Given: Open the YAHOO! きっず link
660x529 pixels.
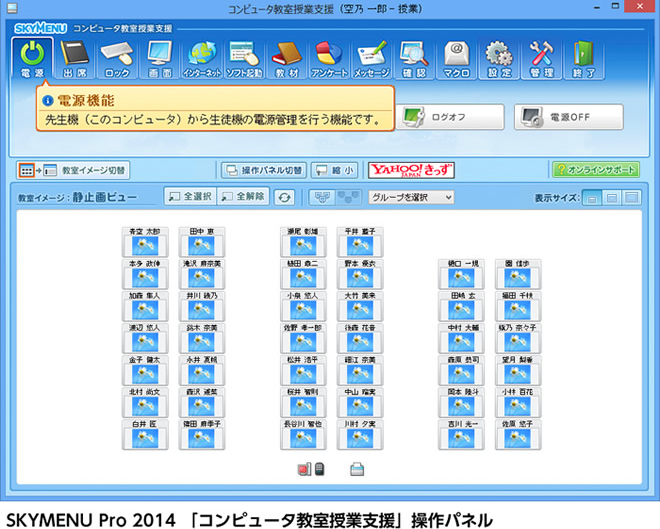Looking at the screenshot, I should (x=411, y=170).
